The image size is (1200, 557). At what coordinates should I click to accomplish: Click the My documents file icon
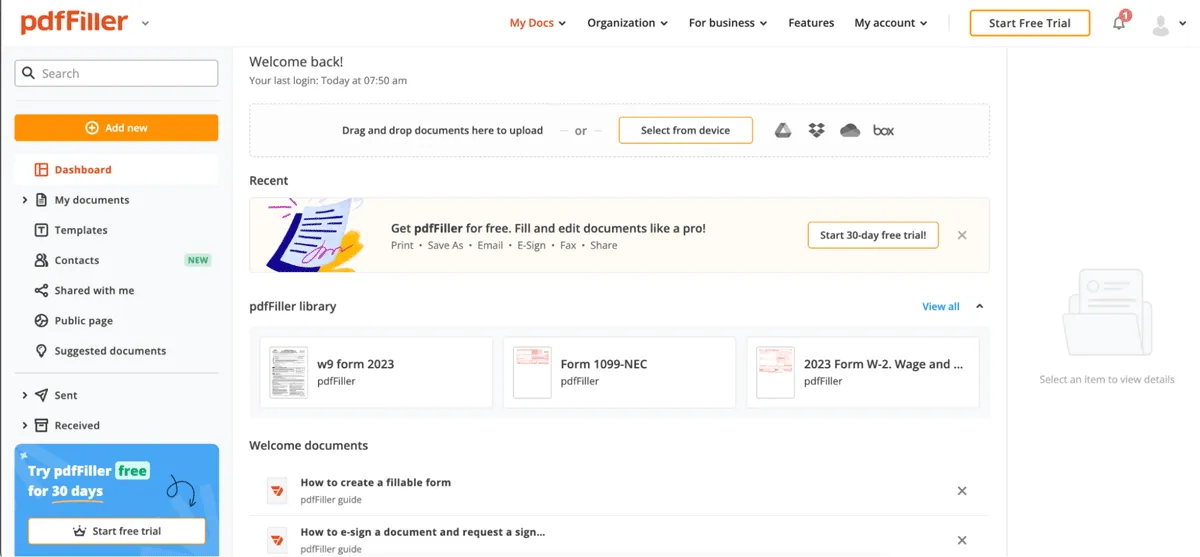click(41, 200)
